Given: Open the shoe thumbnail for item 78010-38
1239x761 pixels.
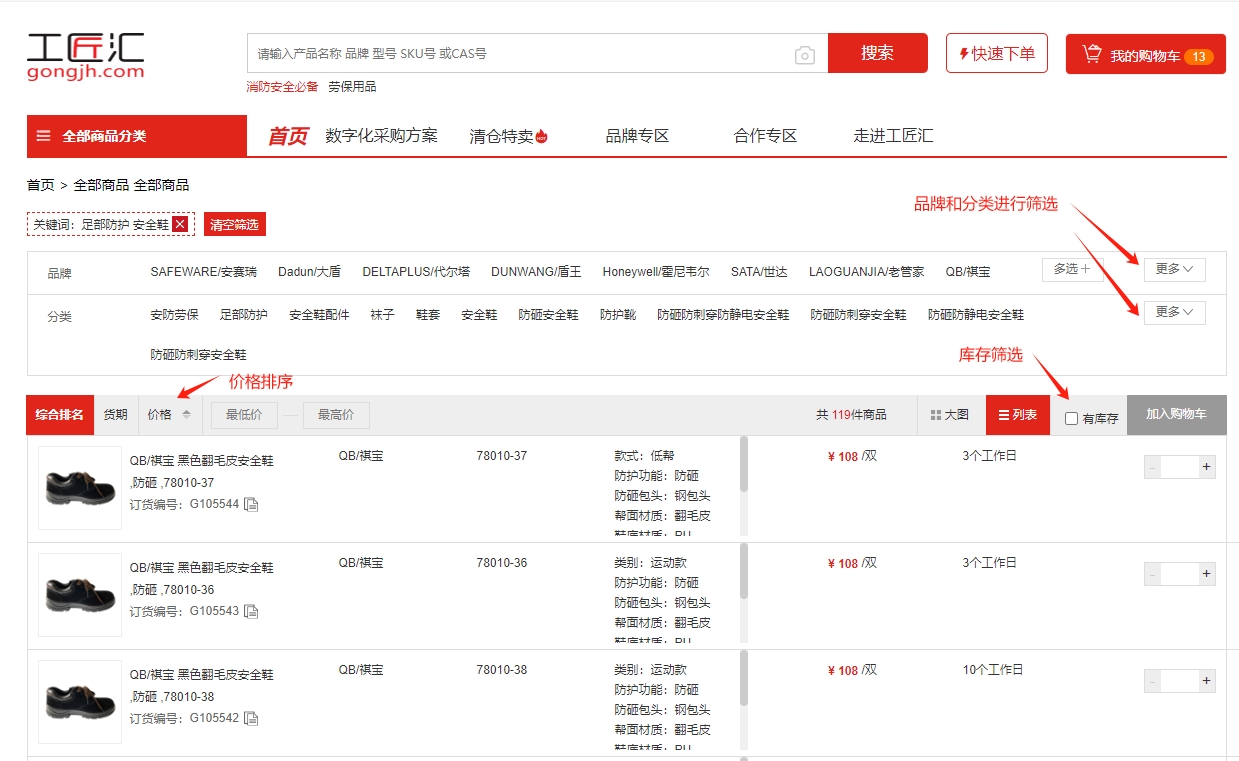Looking at the screenshot, I should tap(80, 702).
